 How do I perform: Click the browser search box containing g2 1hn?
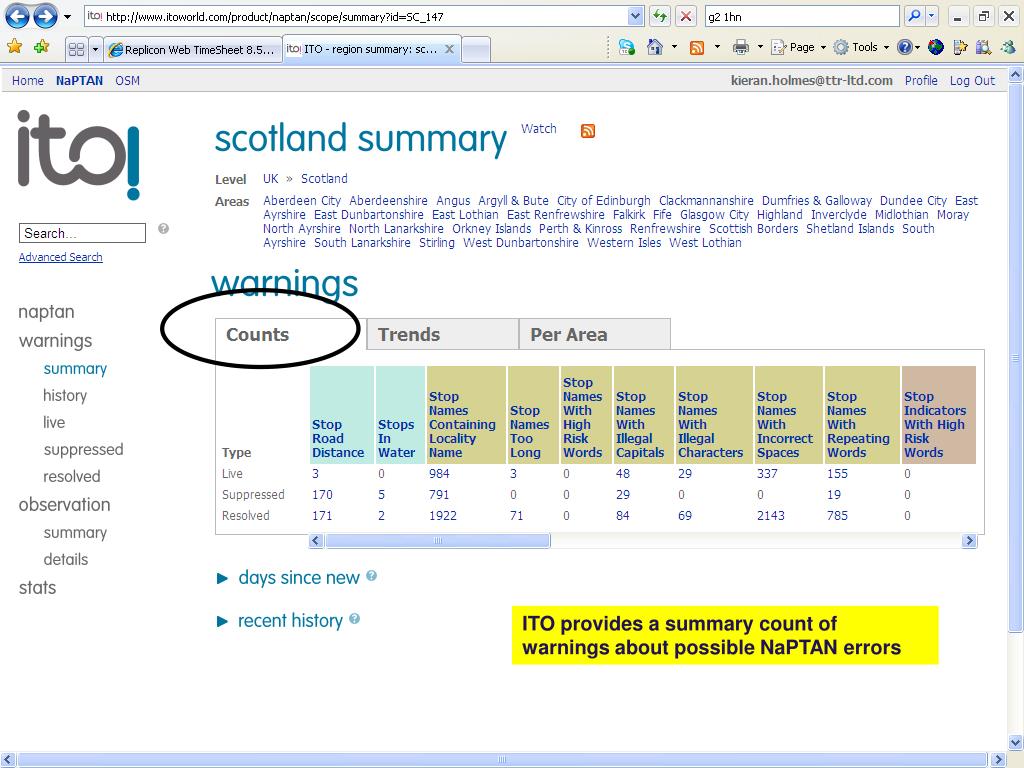pyautogui.click(x=802, y=16)
